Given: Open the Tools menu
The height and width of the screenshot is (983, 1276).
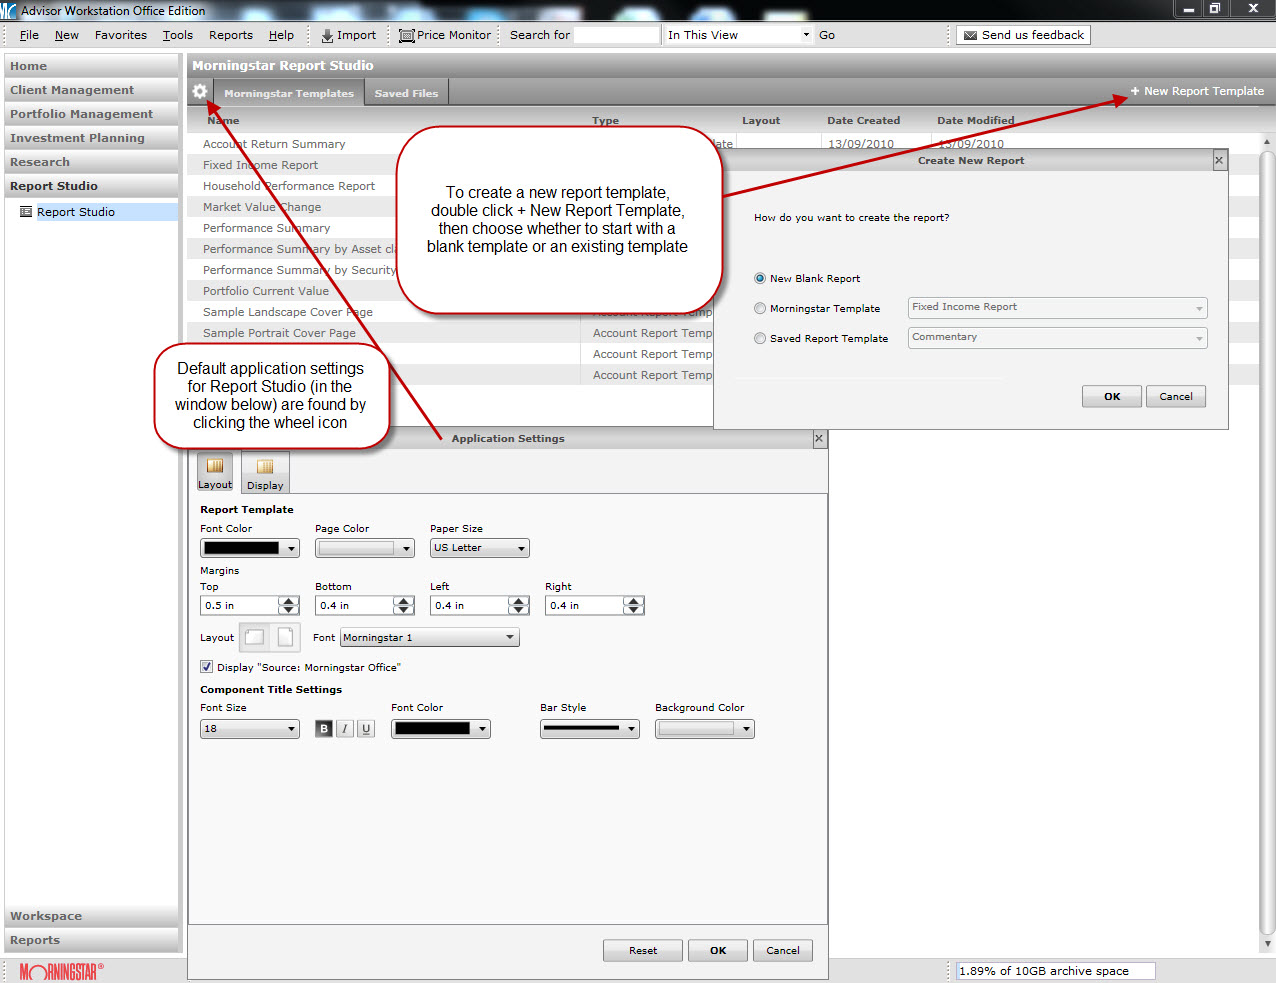Looking at the screenshot, I should coord(178,35).
